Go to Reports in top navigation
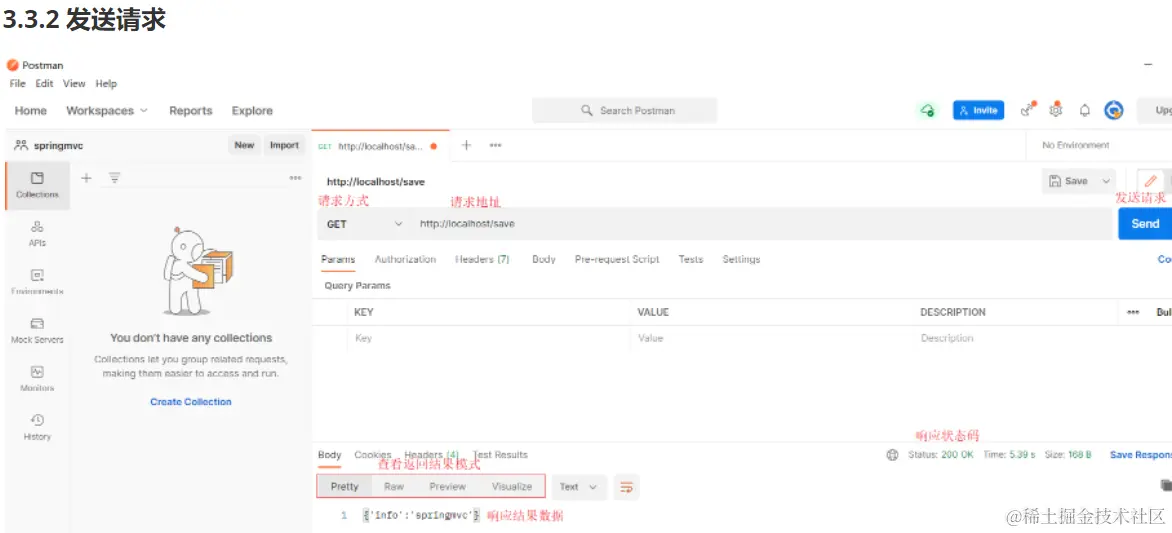 pyautogui.click(x=191, y=111)
